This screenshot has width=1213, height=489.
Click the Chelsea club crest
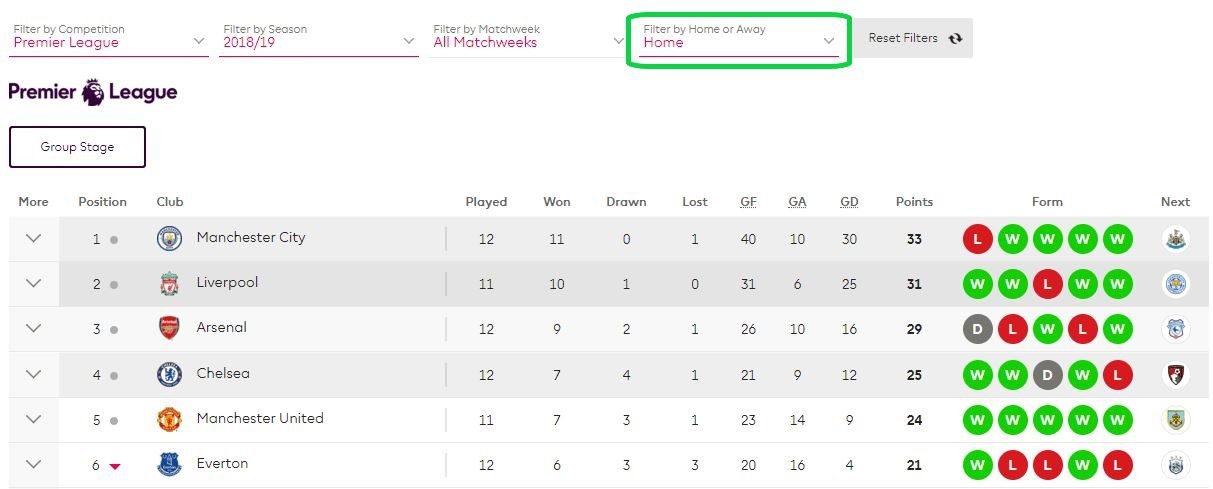coord(170,374)
